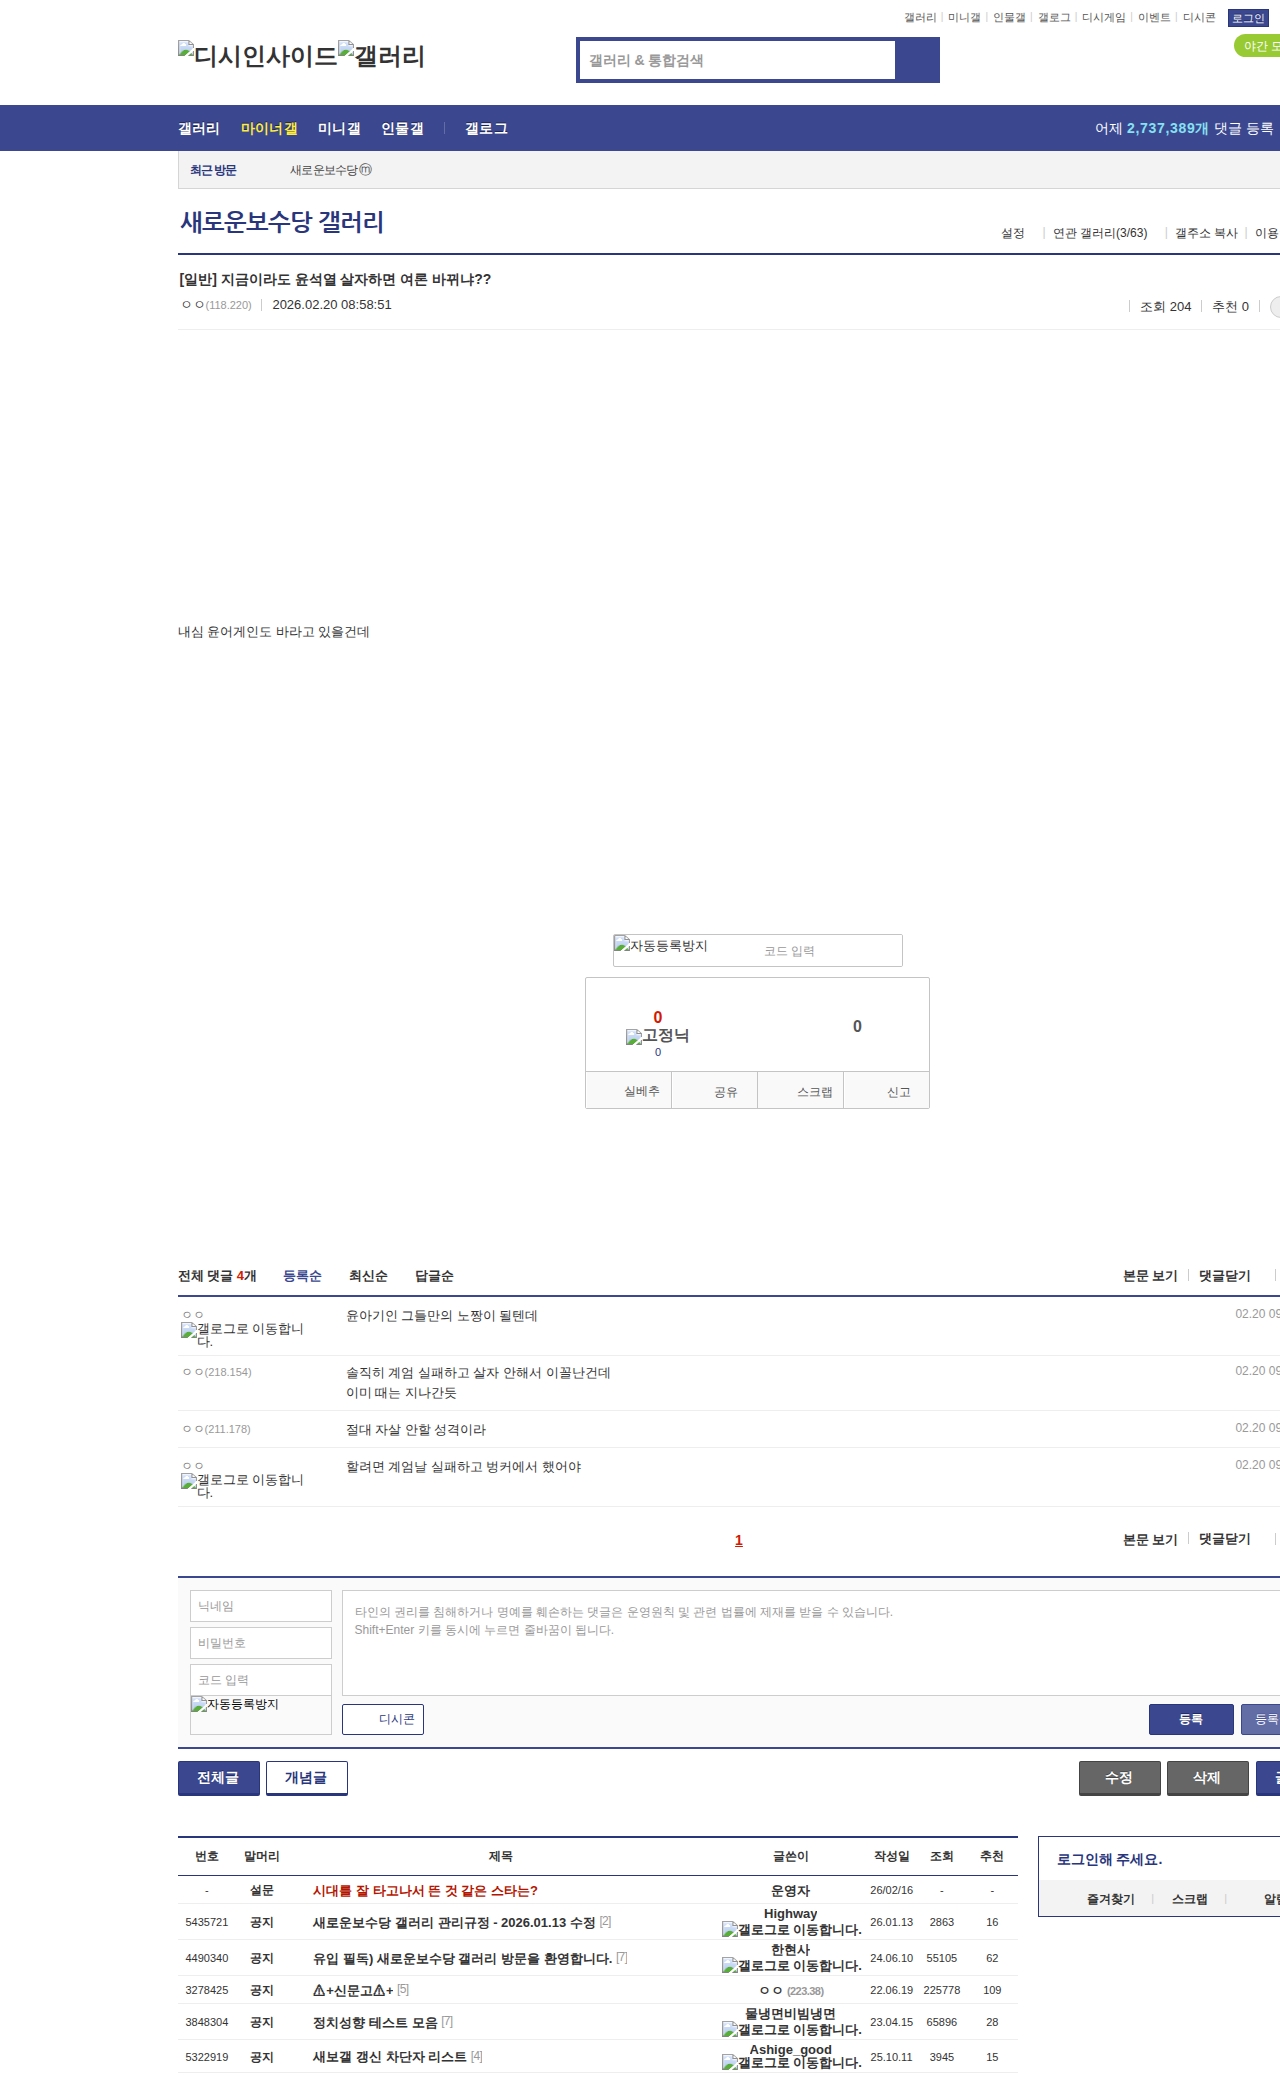Sort comments by 최신순
The width and height of the screenshot is (1280, 2076).
368,1276
